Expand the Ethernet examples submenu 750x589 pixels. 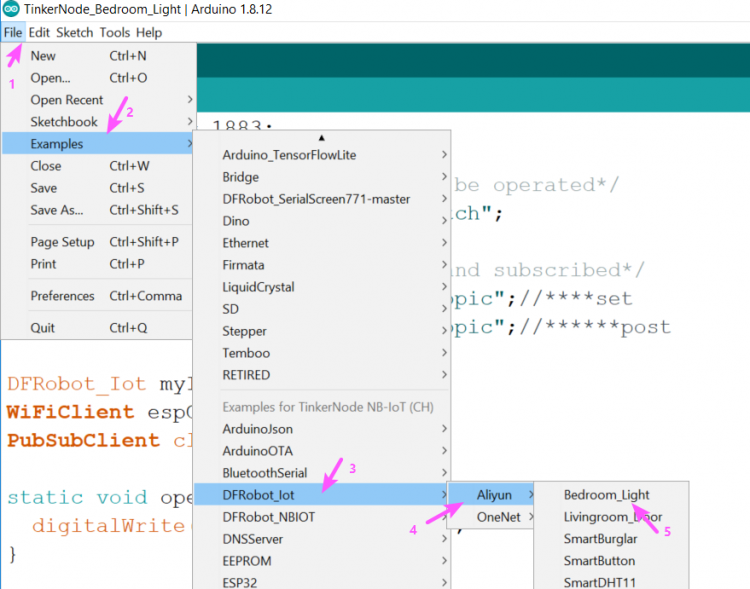pos(321,243)
